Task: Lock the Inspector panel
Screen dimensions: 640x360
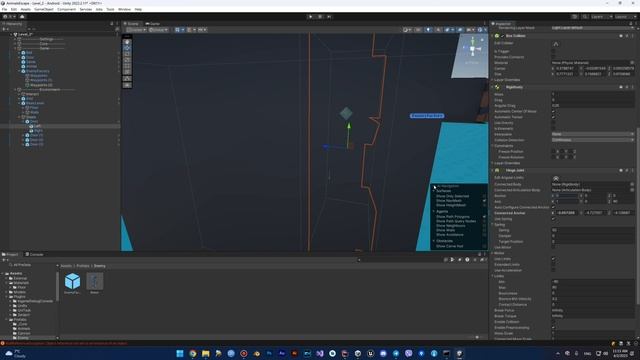Action: 631,24
